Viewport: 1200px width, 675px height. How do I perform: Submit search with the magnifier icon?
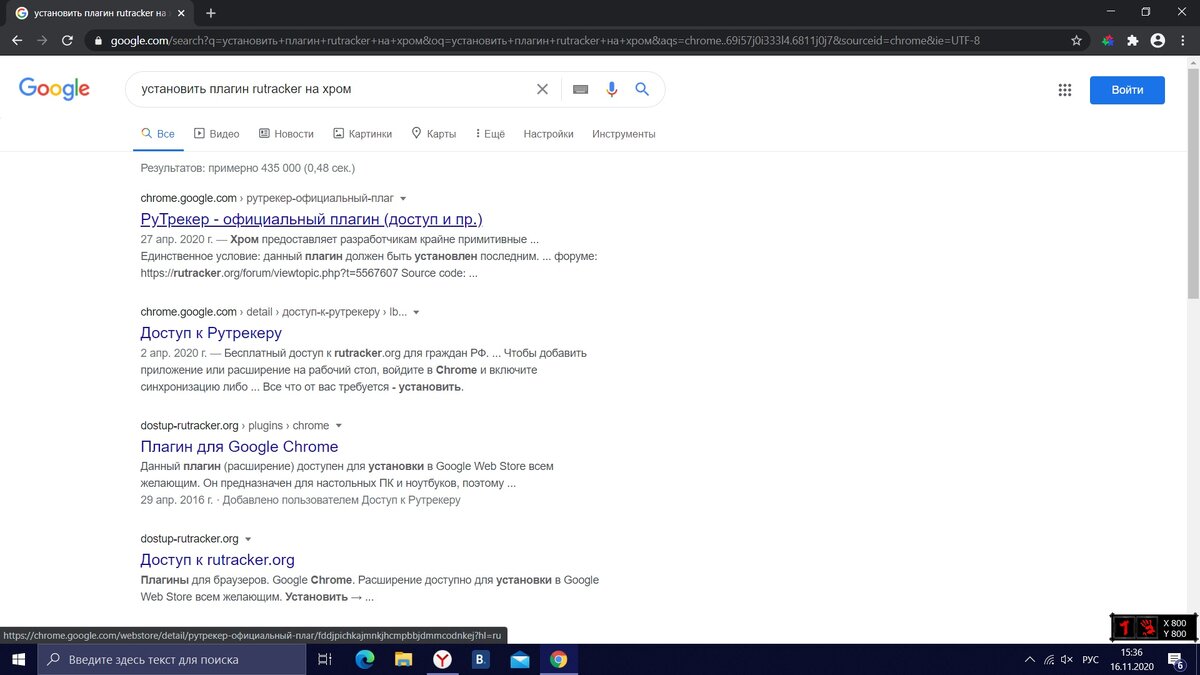tap(642, 89)
